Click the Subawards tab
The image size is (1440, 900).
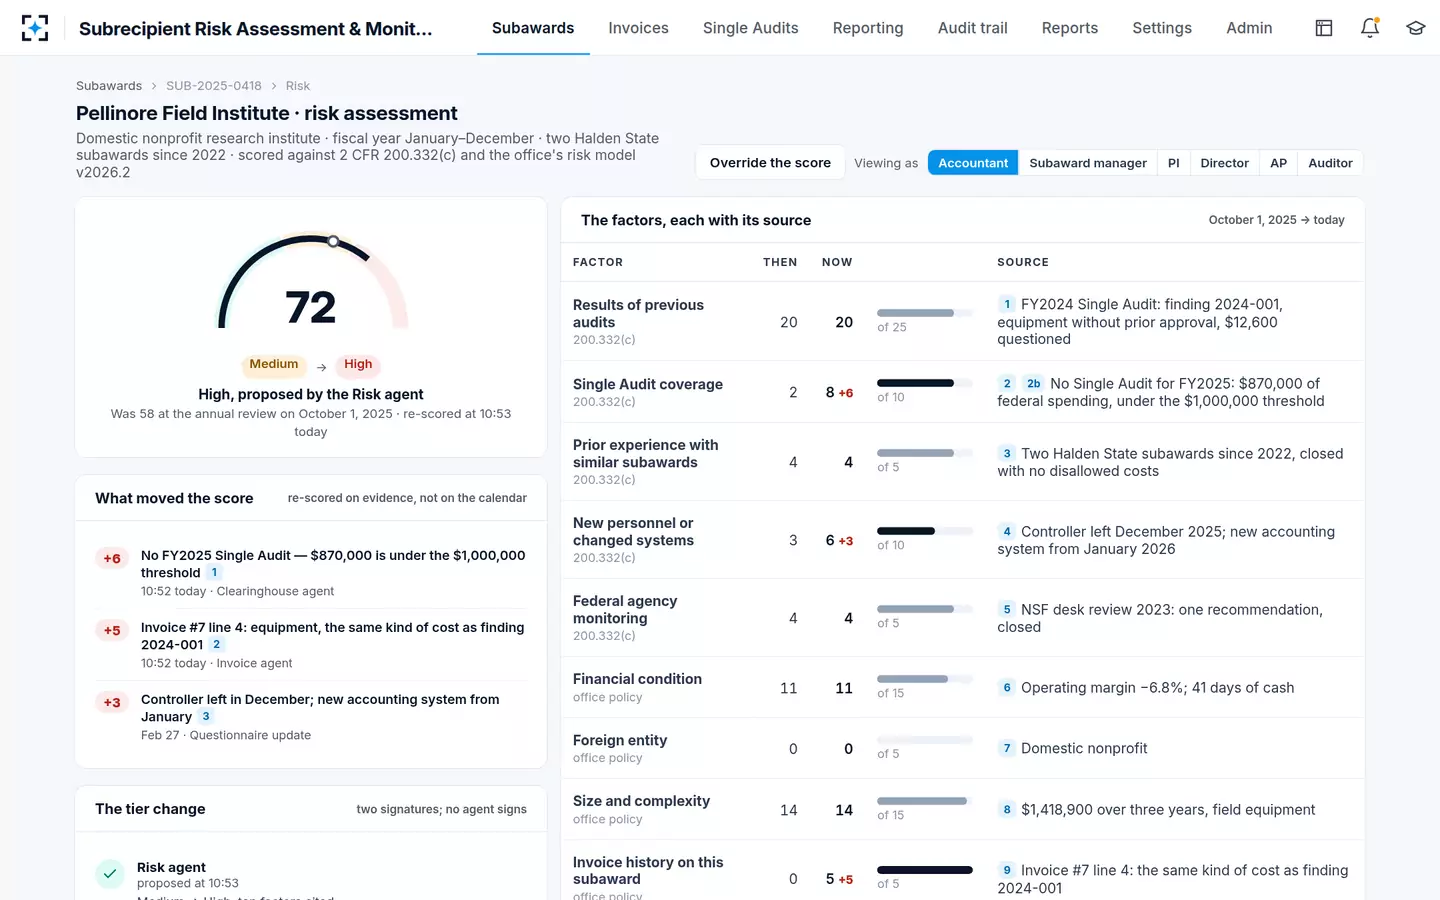pos(533,28)
